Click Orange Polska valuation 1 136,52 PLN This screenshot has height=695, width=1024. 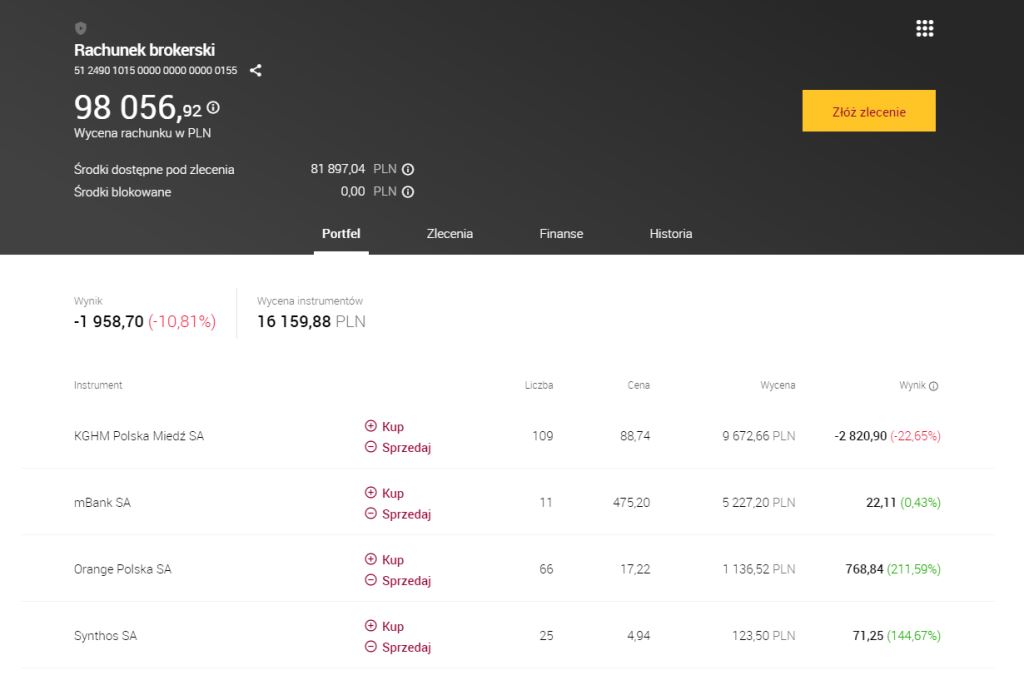coord(759,569)
